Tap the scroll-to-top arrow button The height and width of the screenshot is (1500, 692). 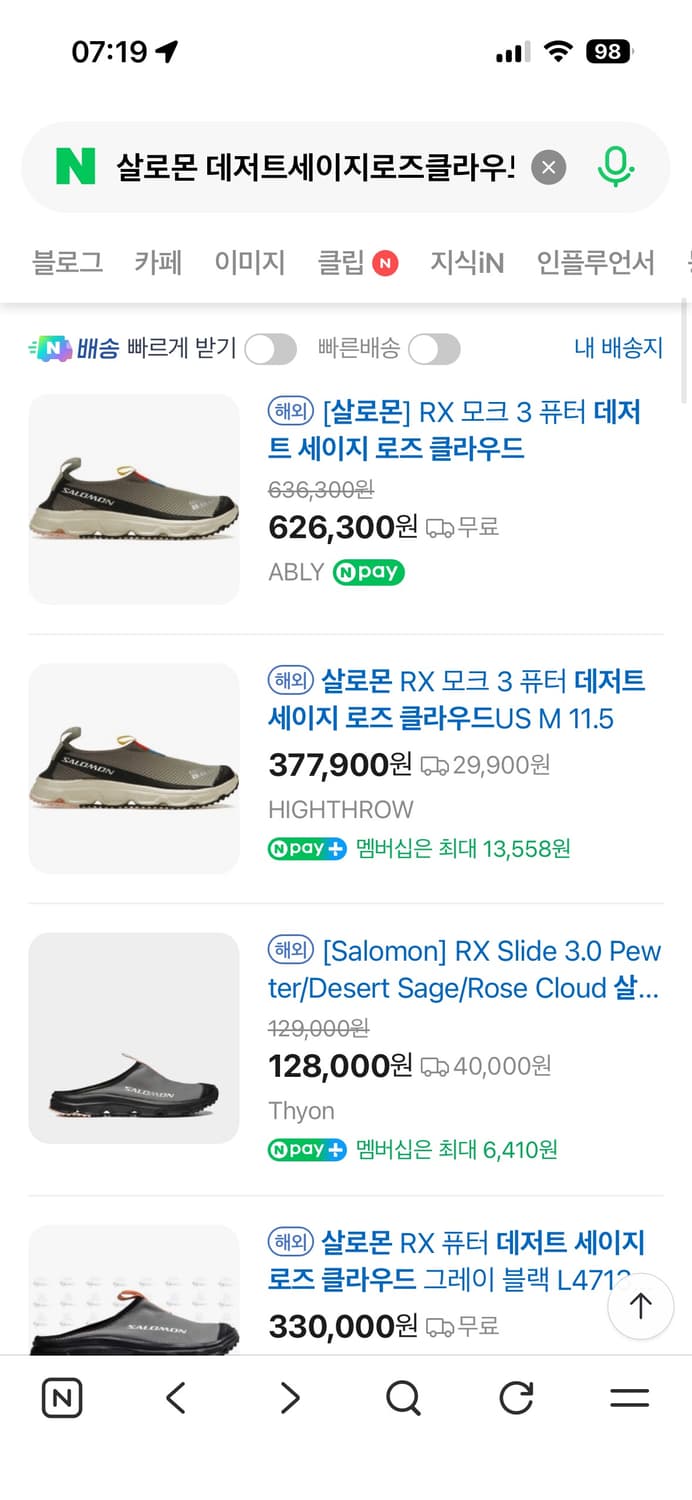pos(641,1306)
